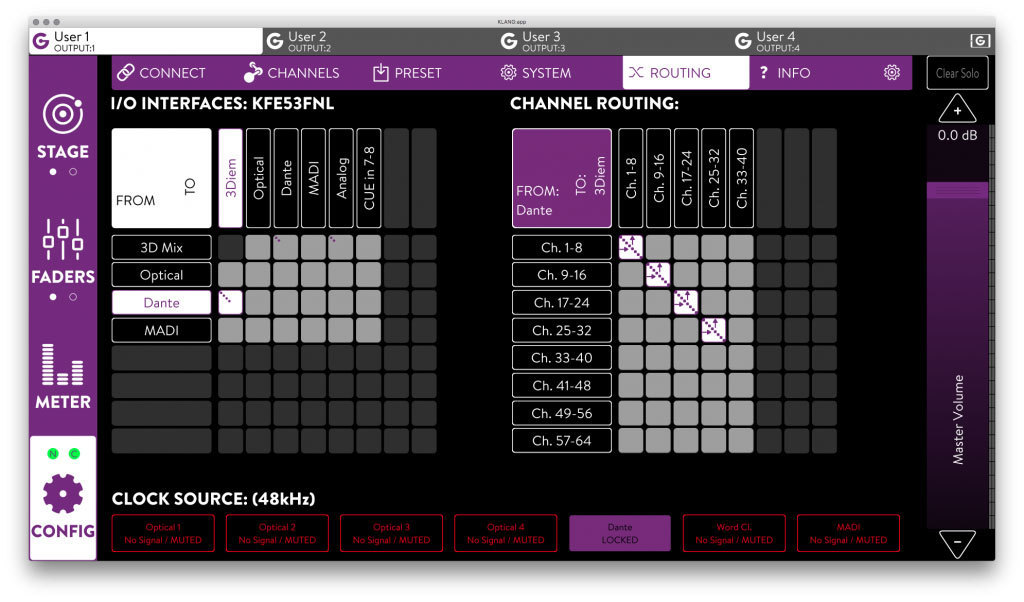Screen dimensions: 1024x602
Task: Select Optical 1 as clock source
Action: tap(163, 533)
